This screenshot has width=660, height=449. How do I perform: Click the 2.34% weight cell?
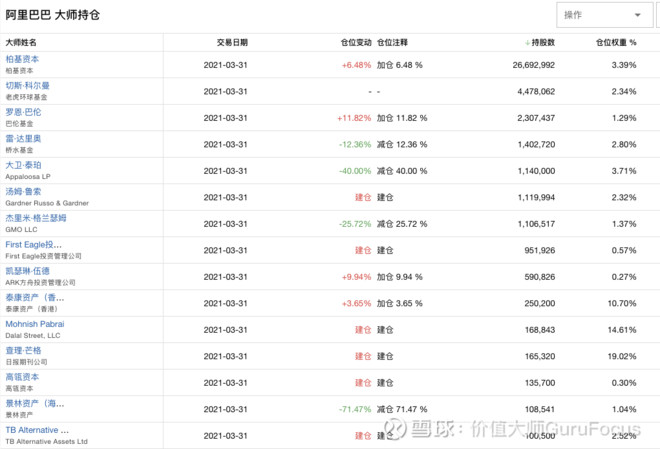click(x=624, y=92)
